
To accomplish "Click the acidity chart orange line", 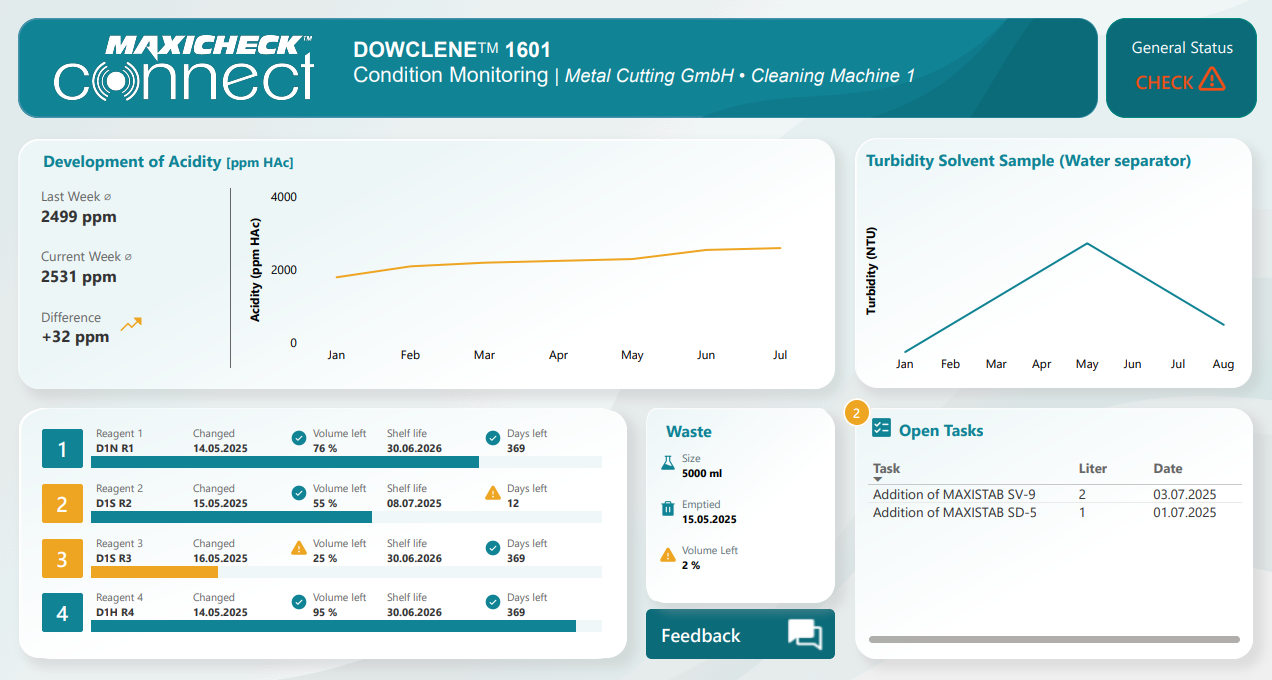I will tap(558, 262).
